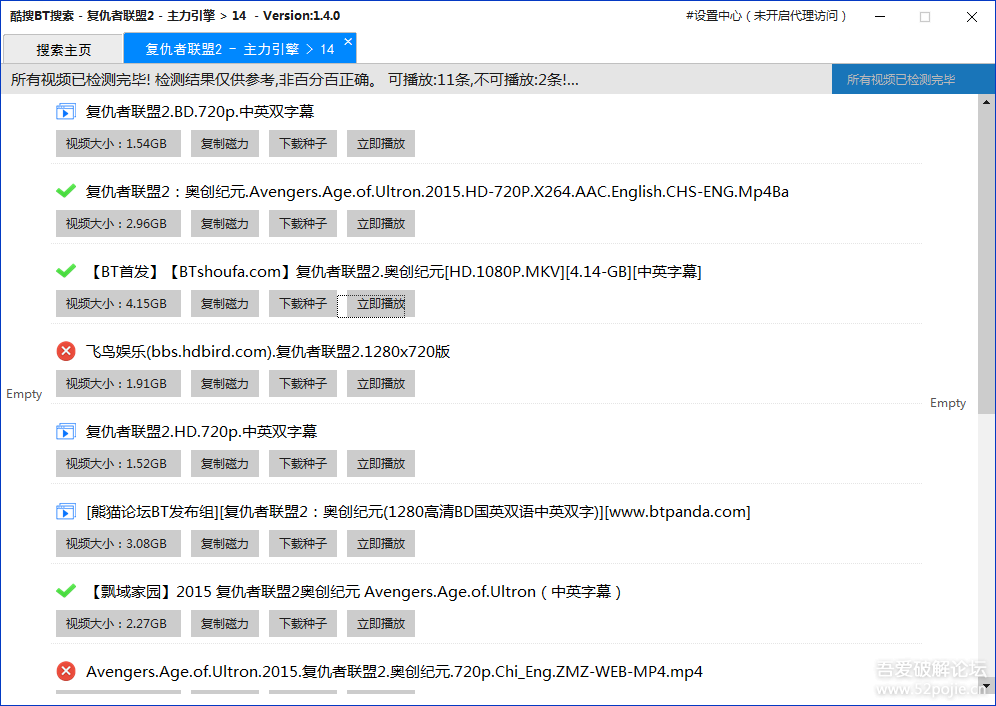Open #设置中心 in the title bar

point(766,16)
